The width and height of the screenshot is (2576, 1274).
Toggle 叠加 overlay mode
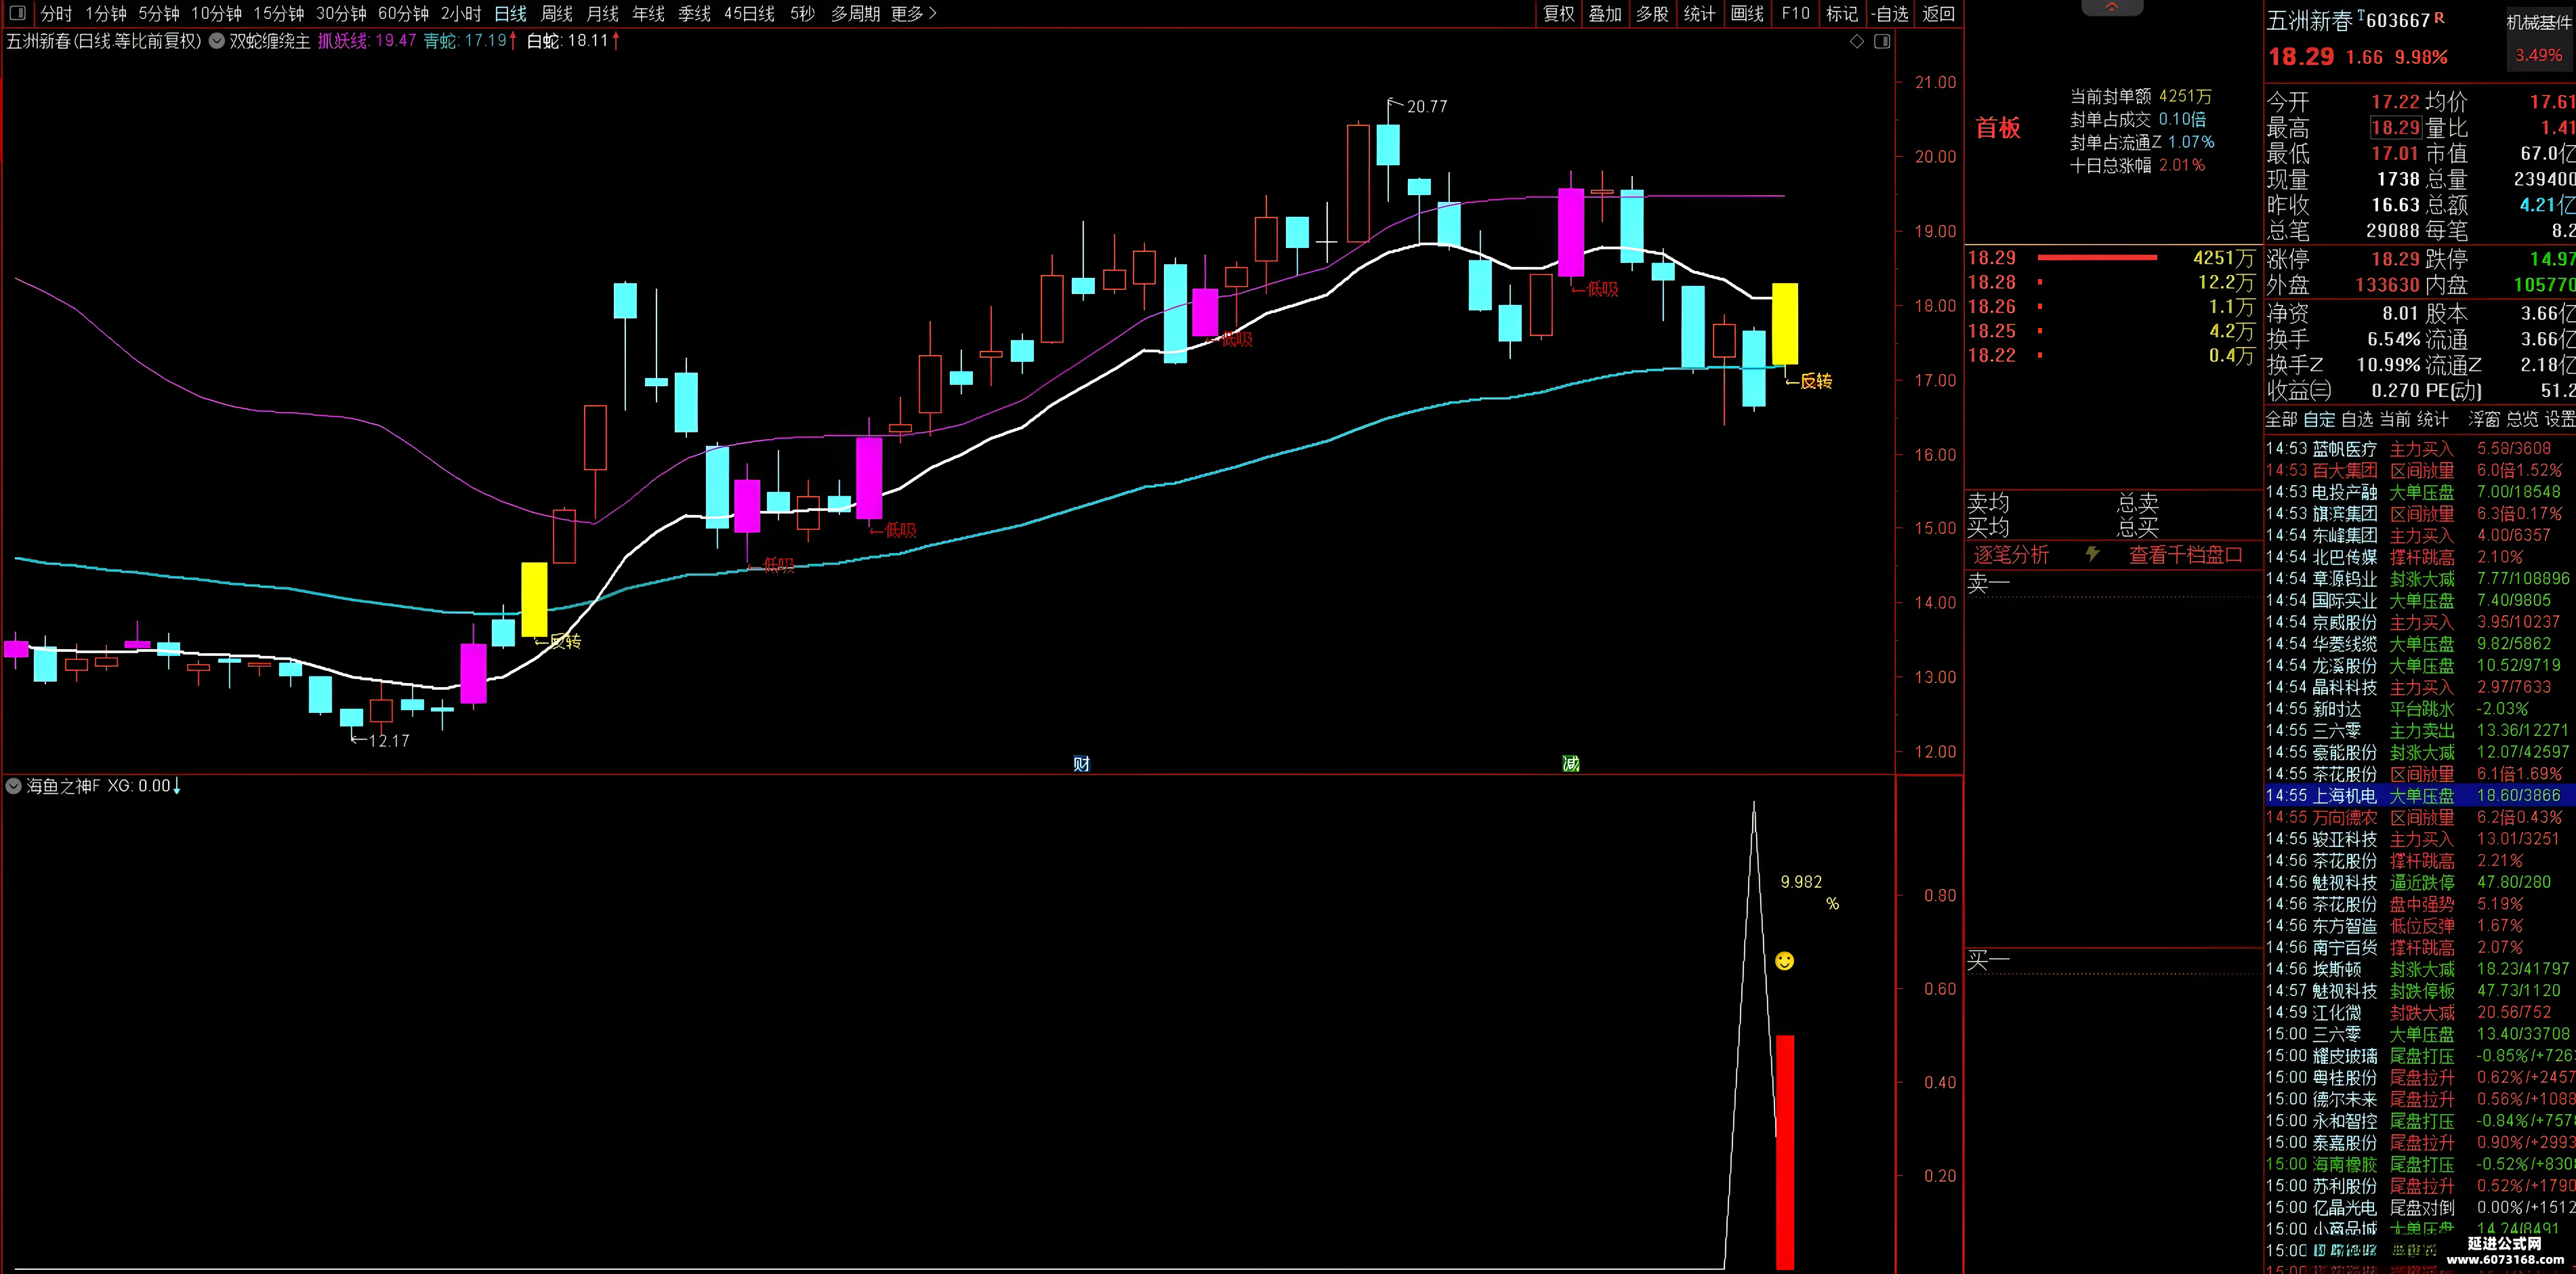[x=1605, y=13]
